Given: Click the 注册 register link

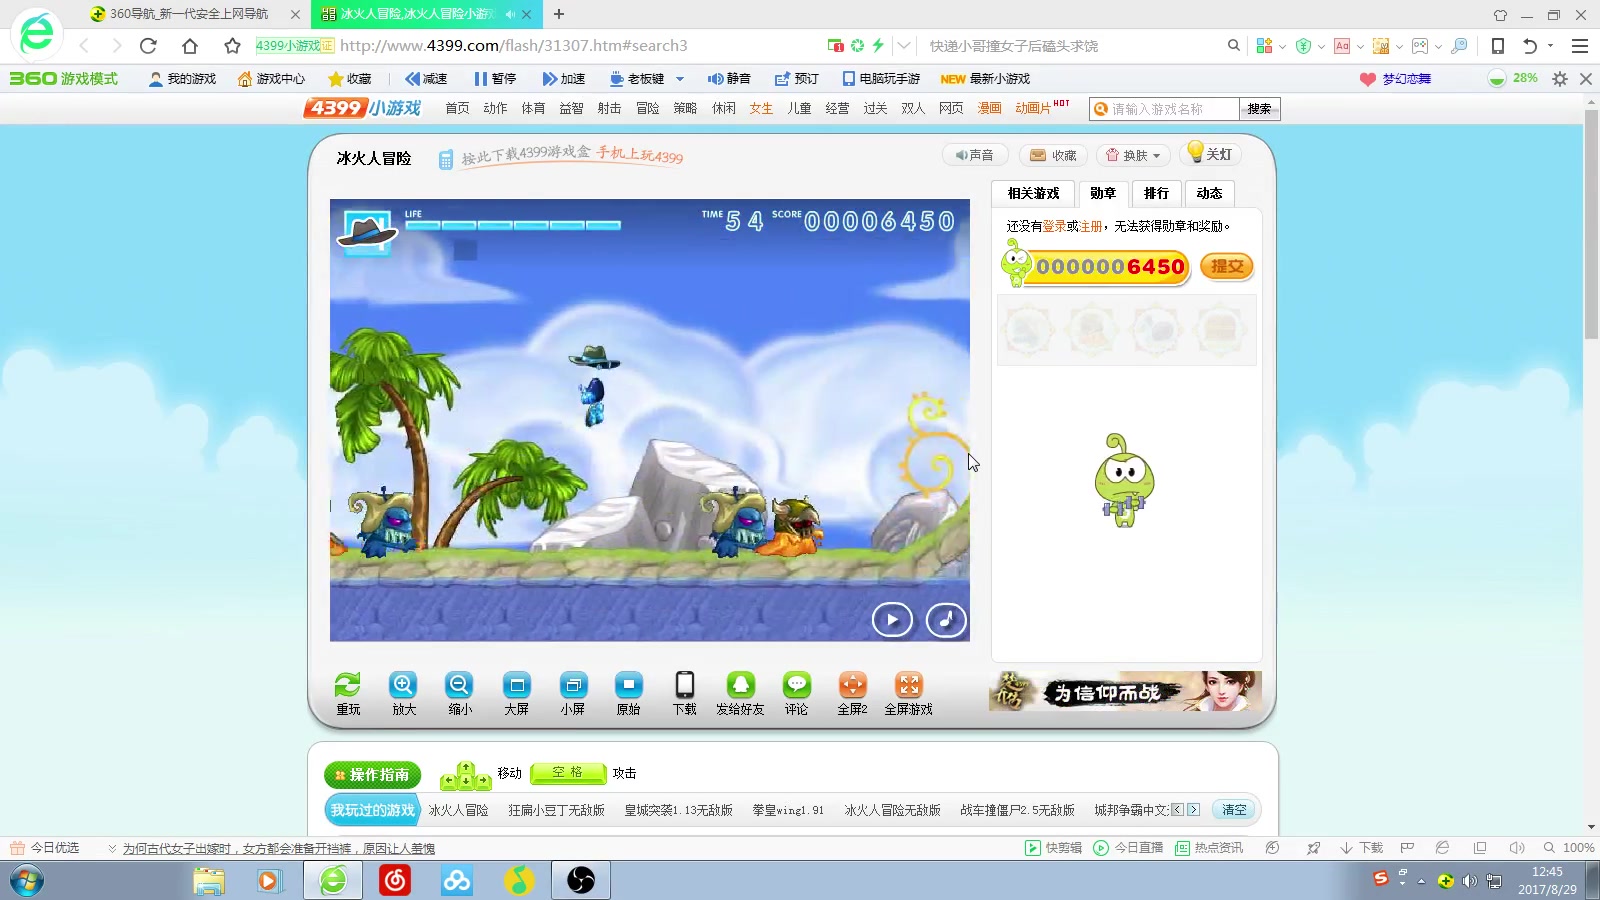Looking at the screenshot, I should pos(1091,227).
